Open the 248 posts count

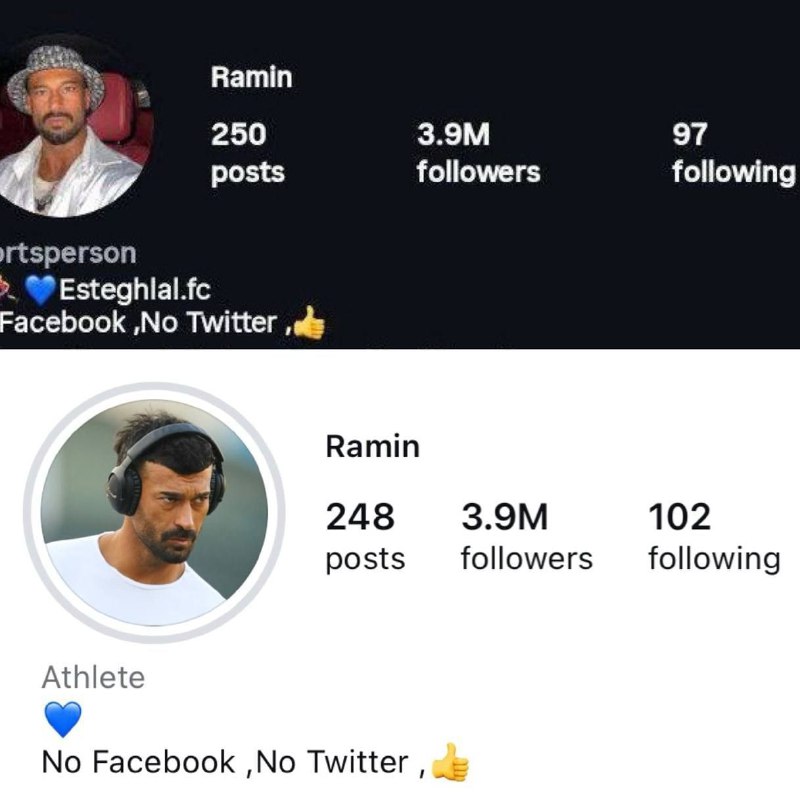pos(365,536)
